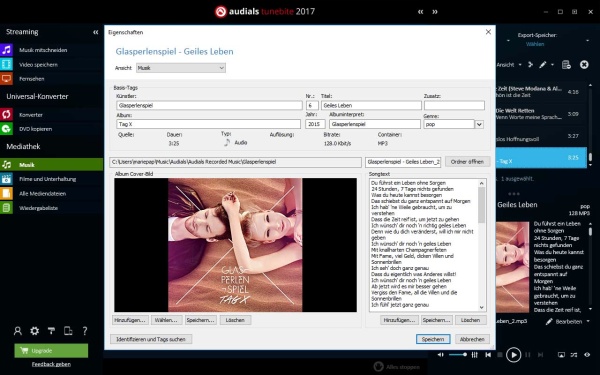Navigate forward with the title bar right arrows
The height and width of the screenshot is (375, 600).
pos(435,11)
